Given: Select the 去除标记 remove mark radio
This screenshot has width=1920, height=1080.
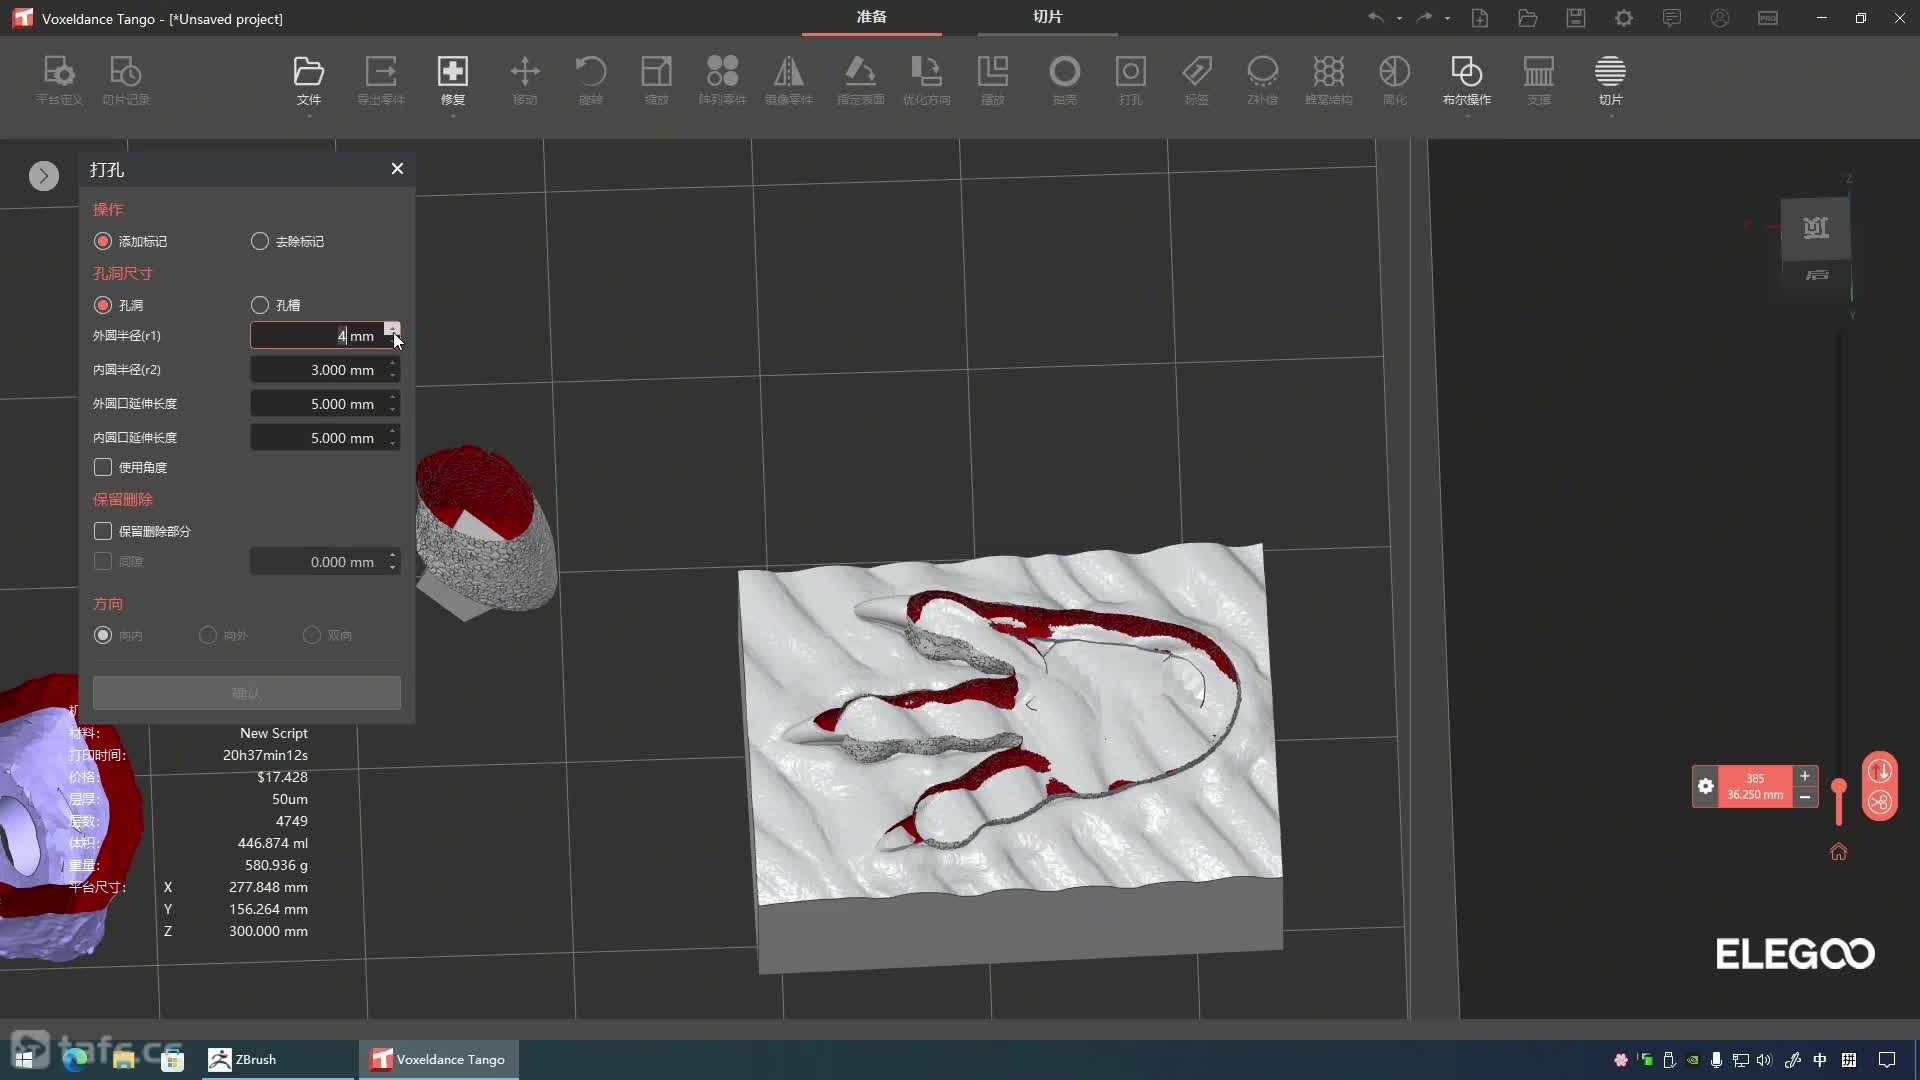Looking at the screenshot, I should 260,241.
